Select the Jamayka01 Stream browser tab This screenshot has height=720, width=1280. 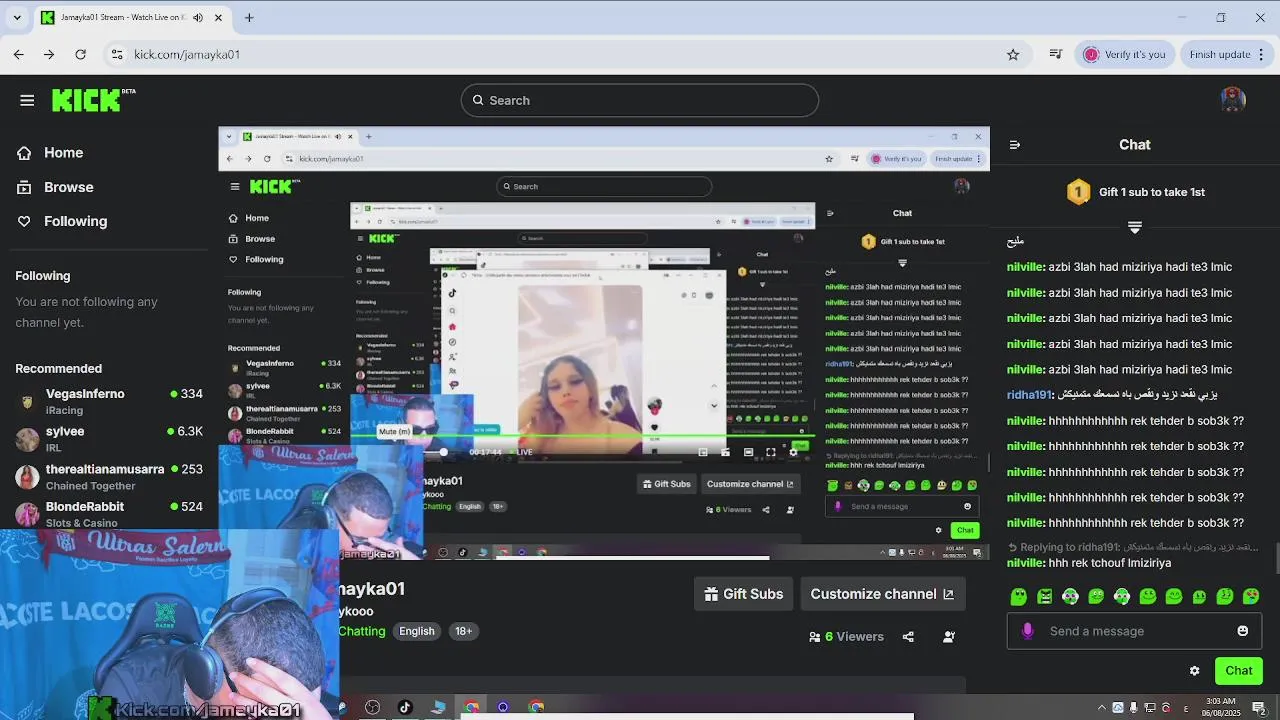(130, 17)
